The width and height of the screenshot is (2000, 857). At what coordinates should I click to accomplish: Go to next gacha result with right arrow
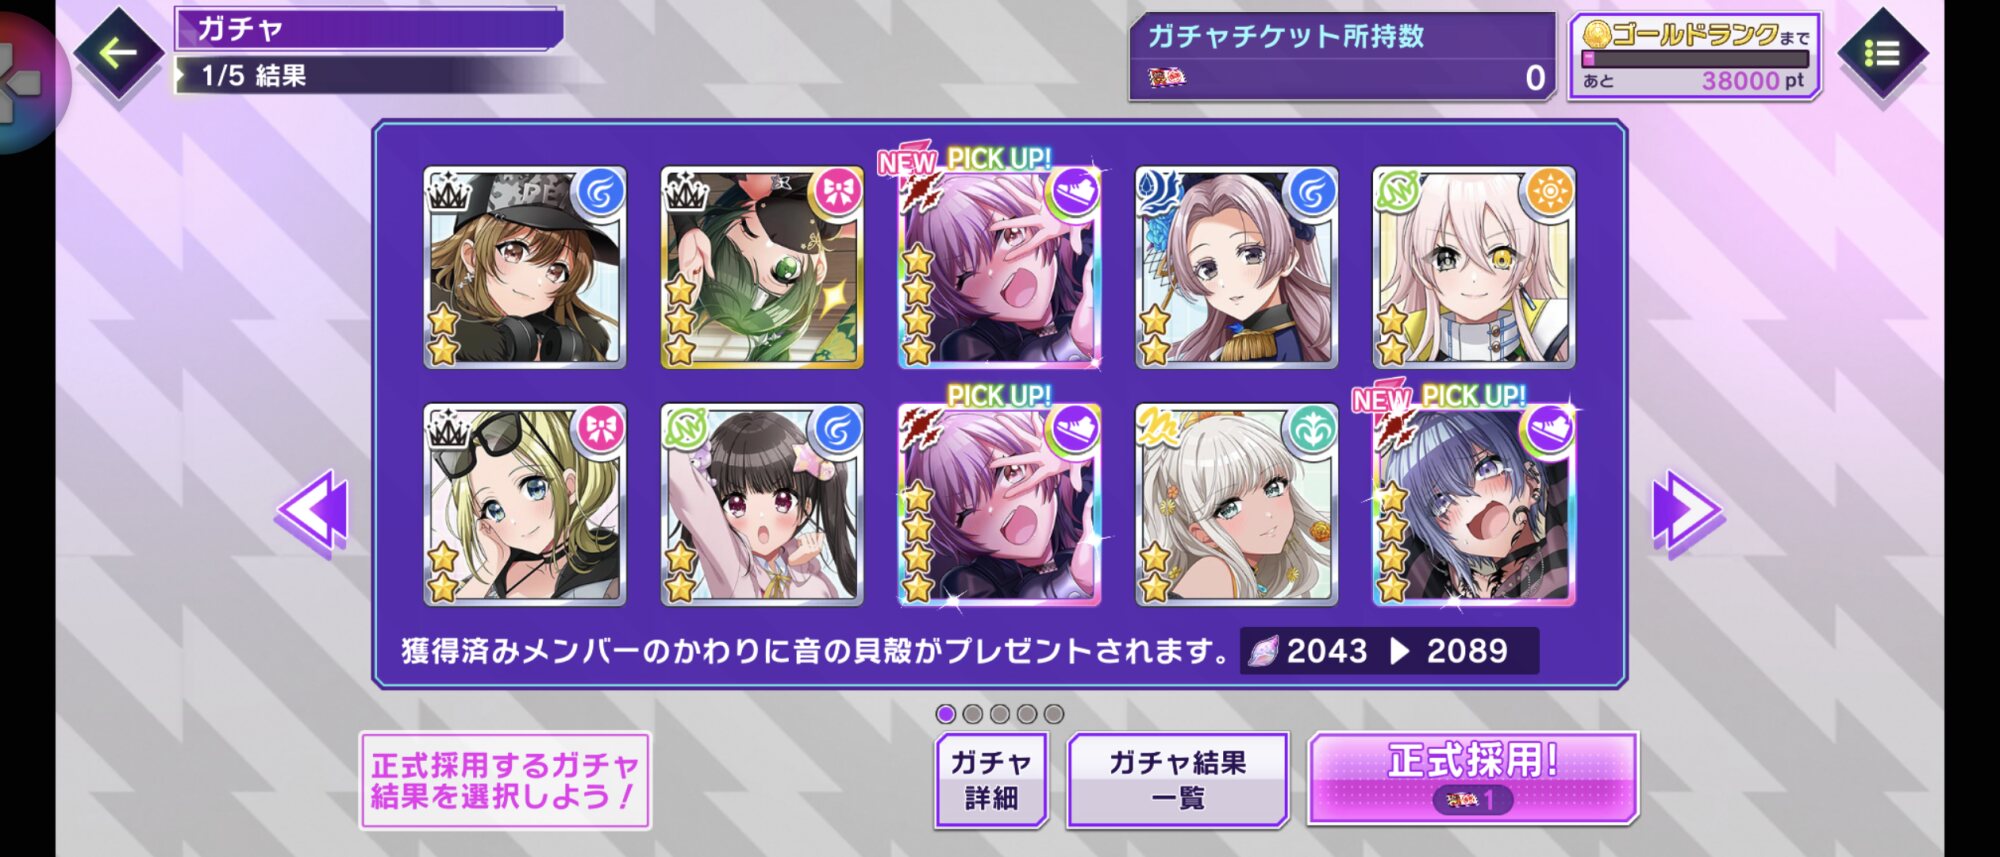point(1686,511)
